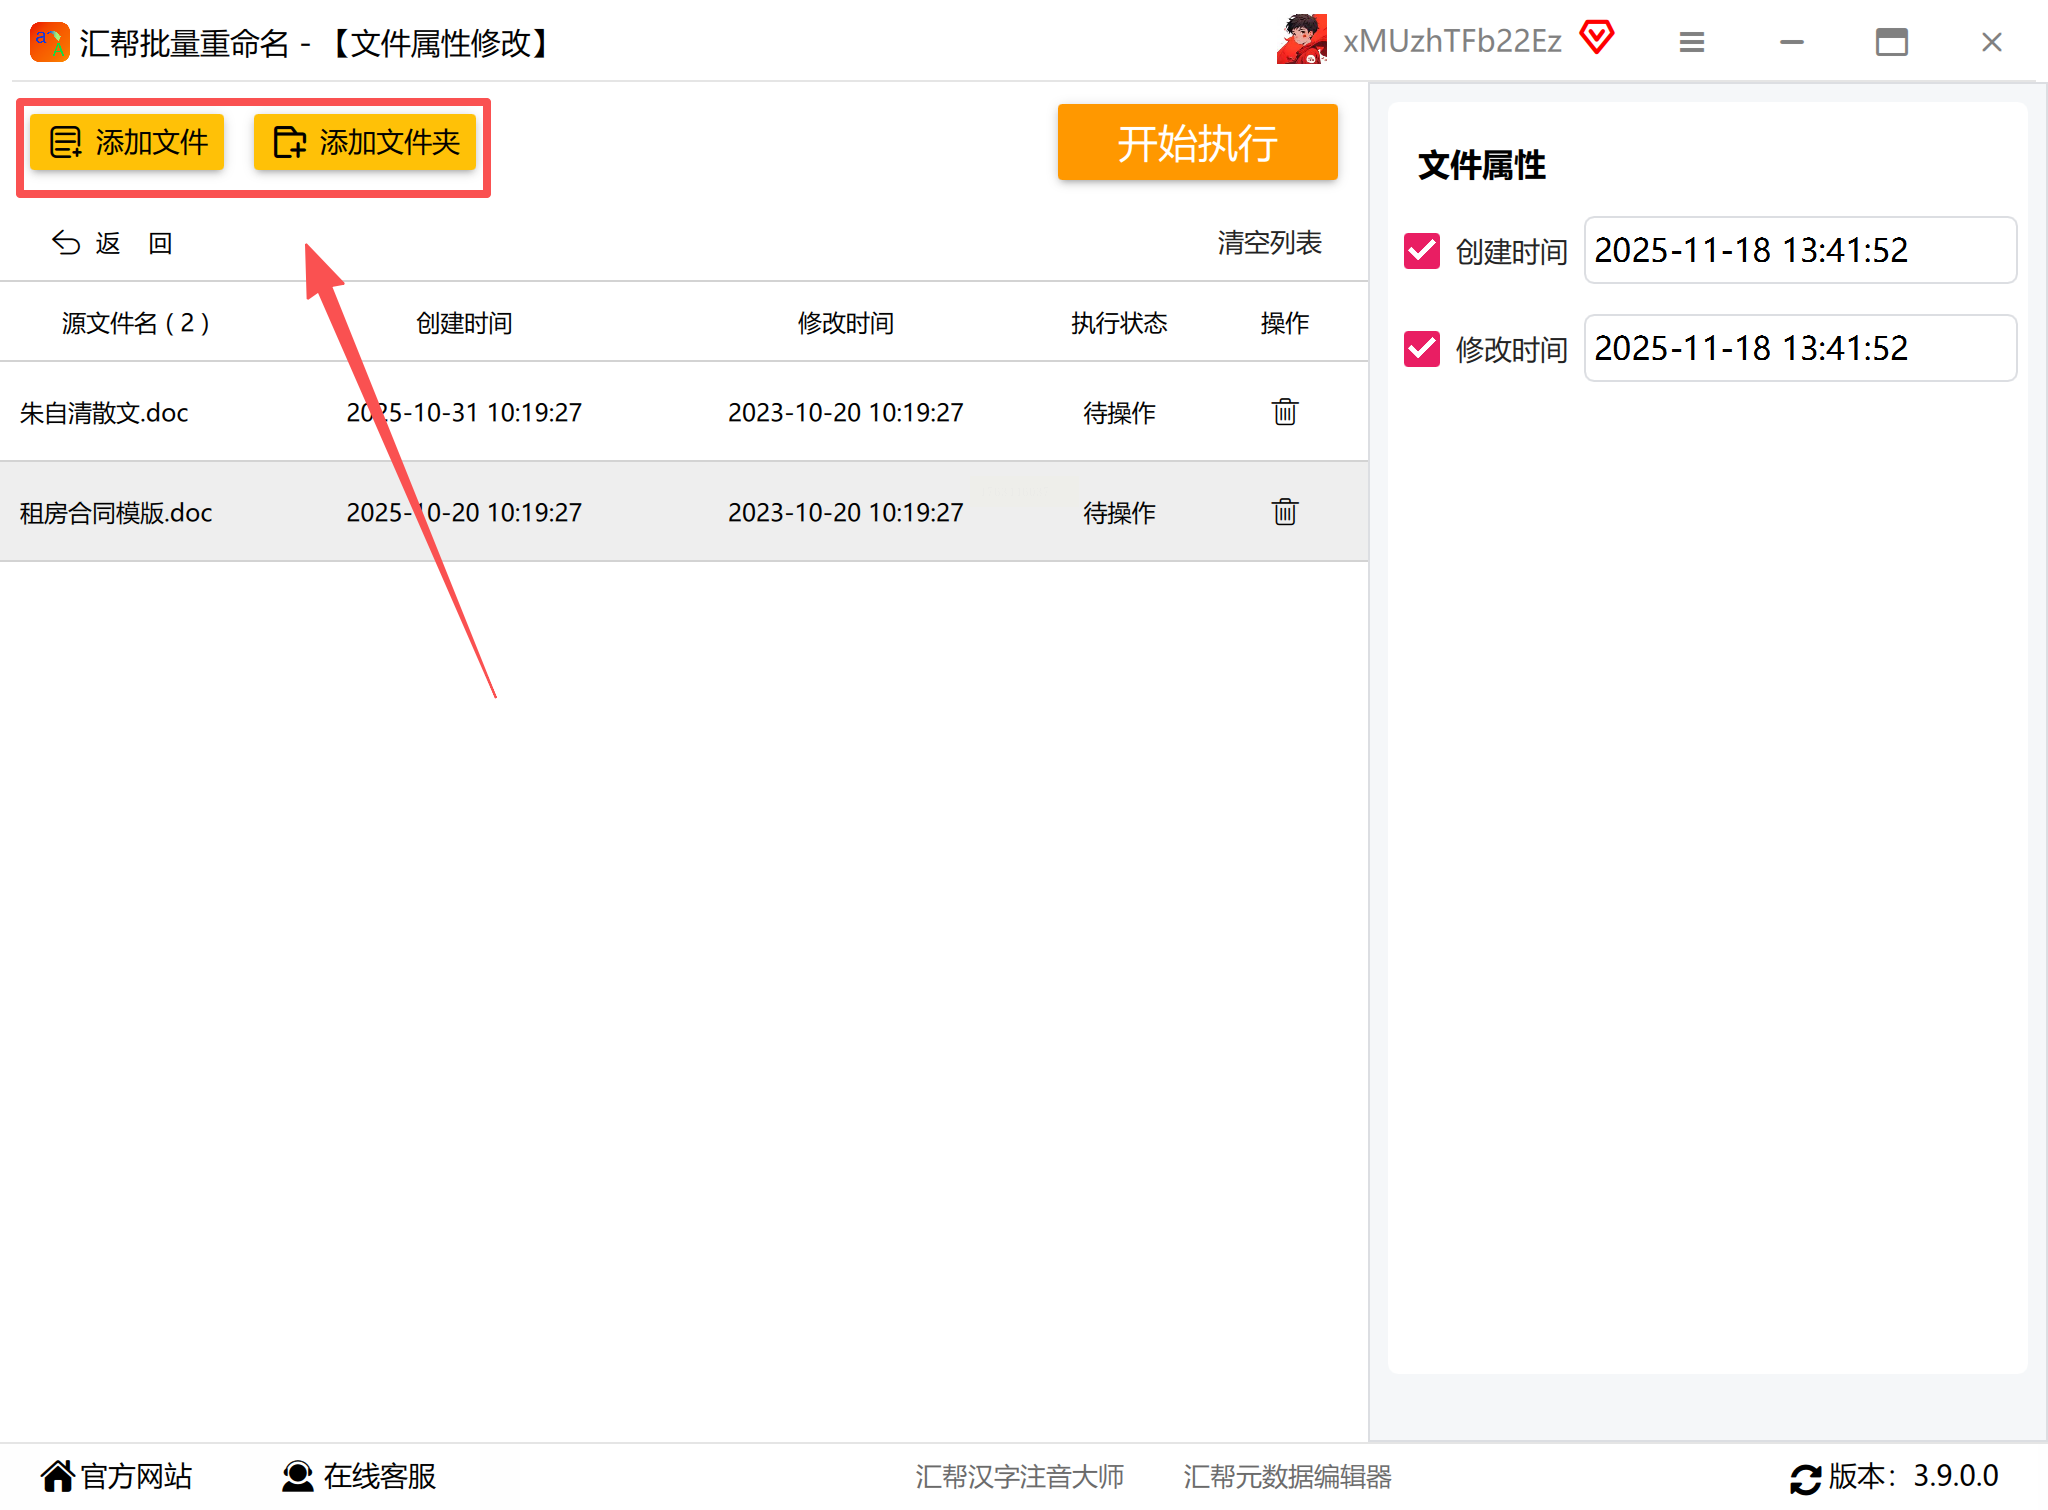This screenshot has height=1510, width=2048.
Task: Click the 返回 back arrow icon
Action: [66, 243]
